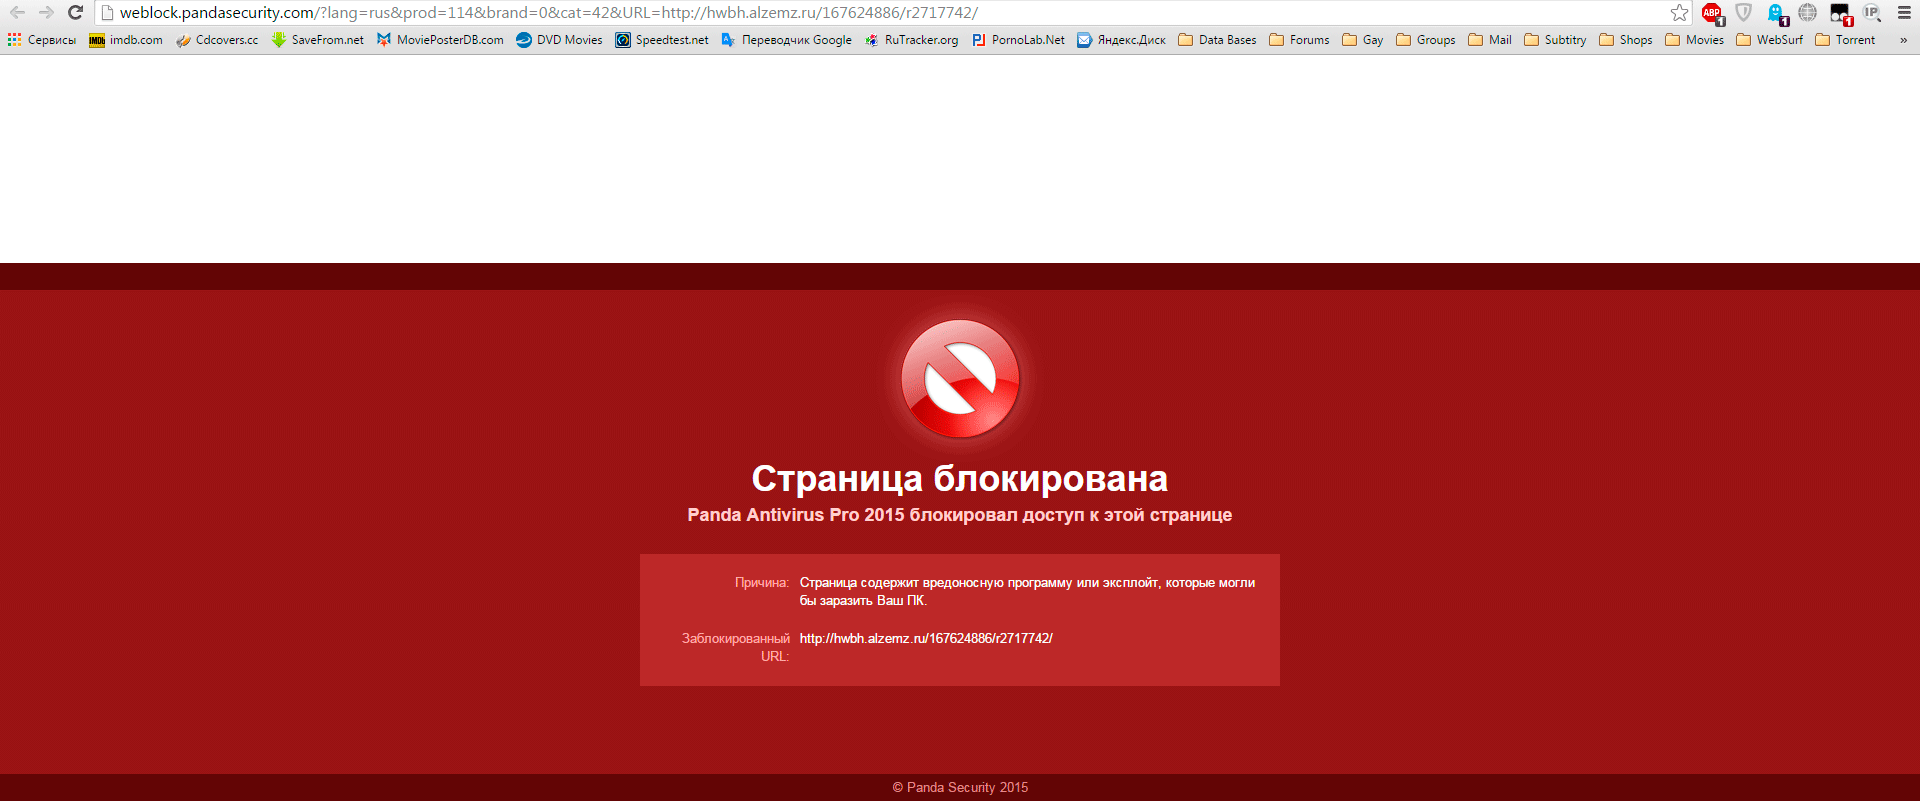
Task: Open the Speedtest.net bookmark
Action: pyautogui.click(x=662, y=40)
